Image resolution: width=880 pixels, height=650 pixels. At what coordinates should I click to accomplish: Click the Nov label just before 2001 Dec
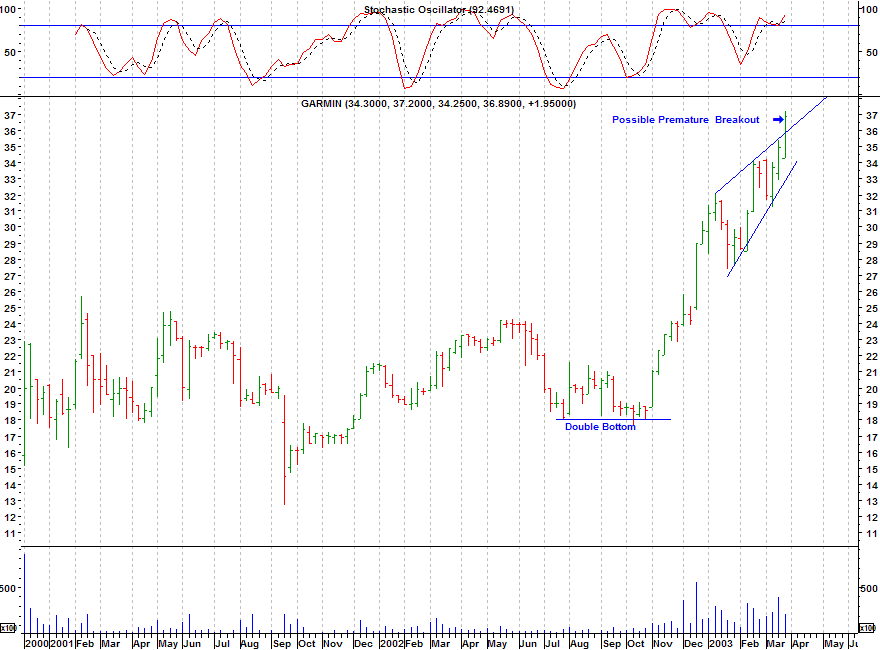(332, 644)
